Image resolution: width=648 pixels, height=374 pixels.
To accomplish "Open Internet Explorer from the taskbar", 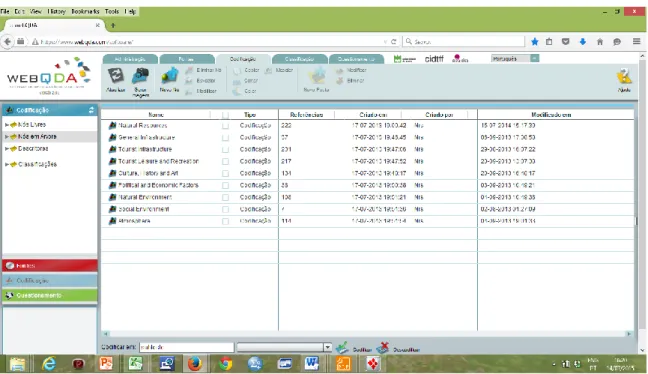I will tap(49, 364).
